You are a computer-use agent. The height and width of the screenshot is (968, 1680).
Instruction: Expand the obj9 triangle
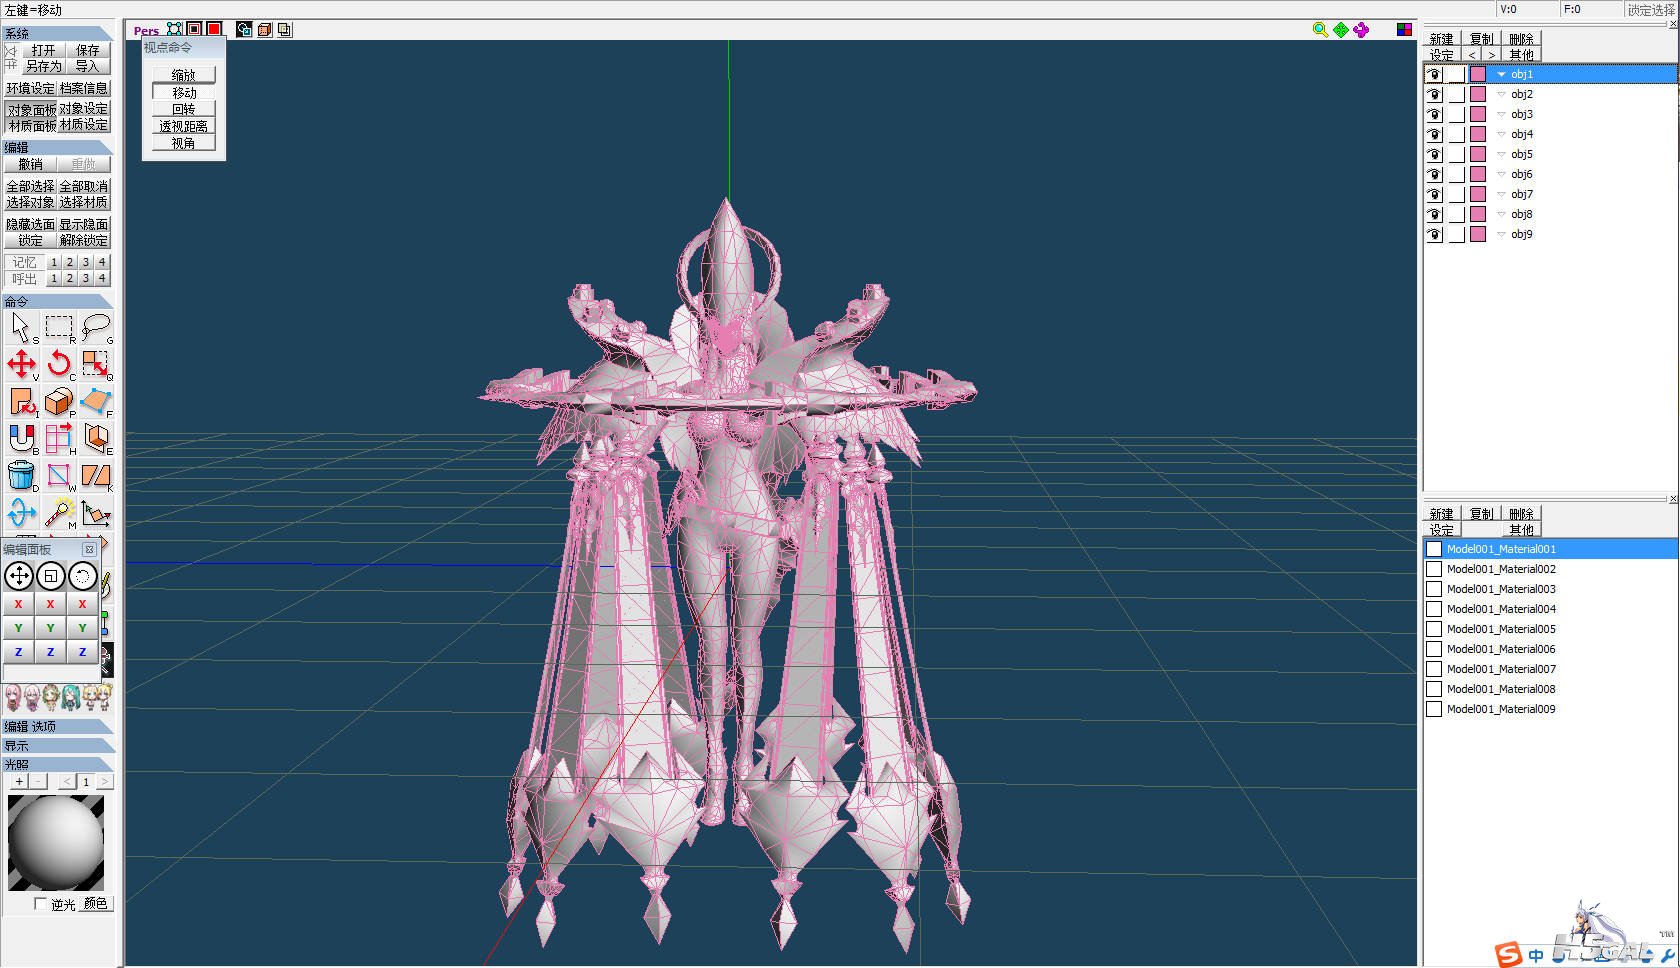tap(1501, 234)
